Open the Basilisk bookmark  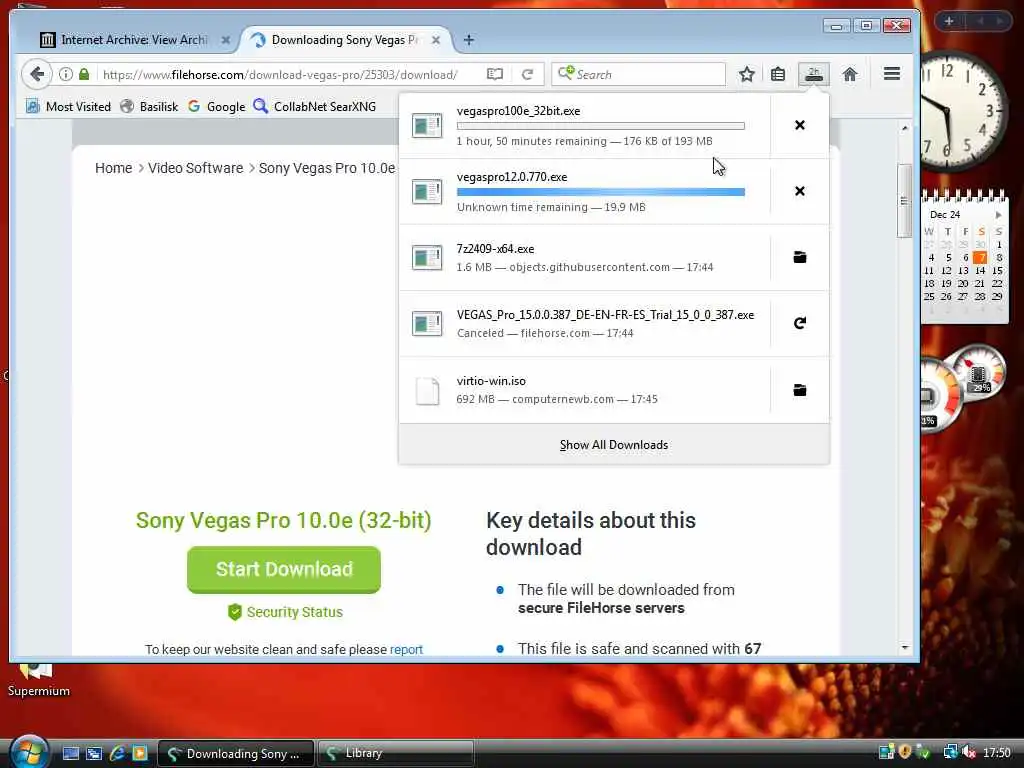tap(150, 106)
